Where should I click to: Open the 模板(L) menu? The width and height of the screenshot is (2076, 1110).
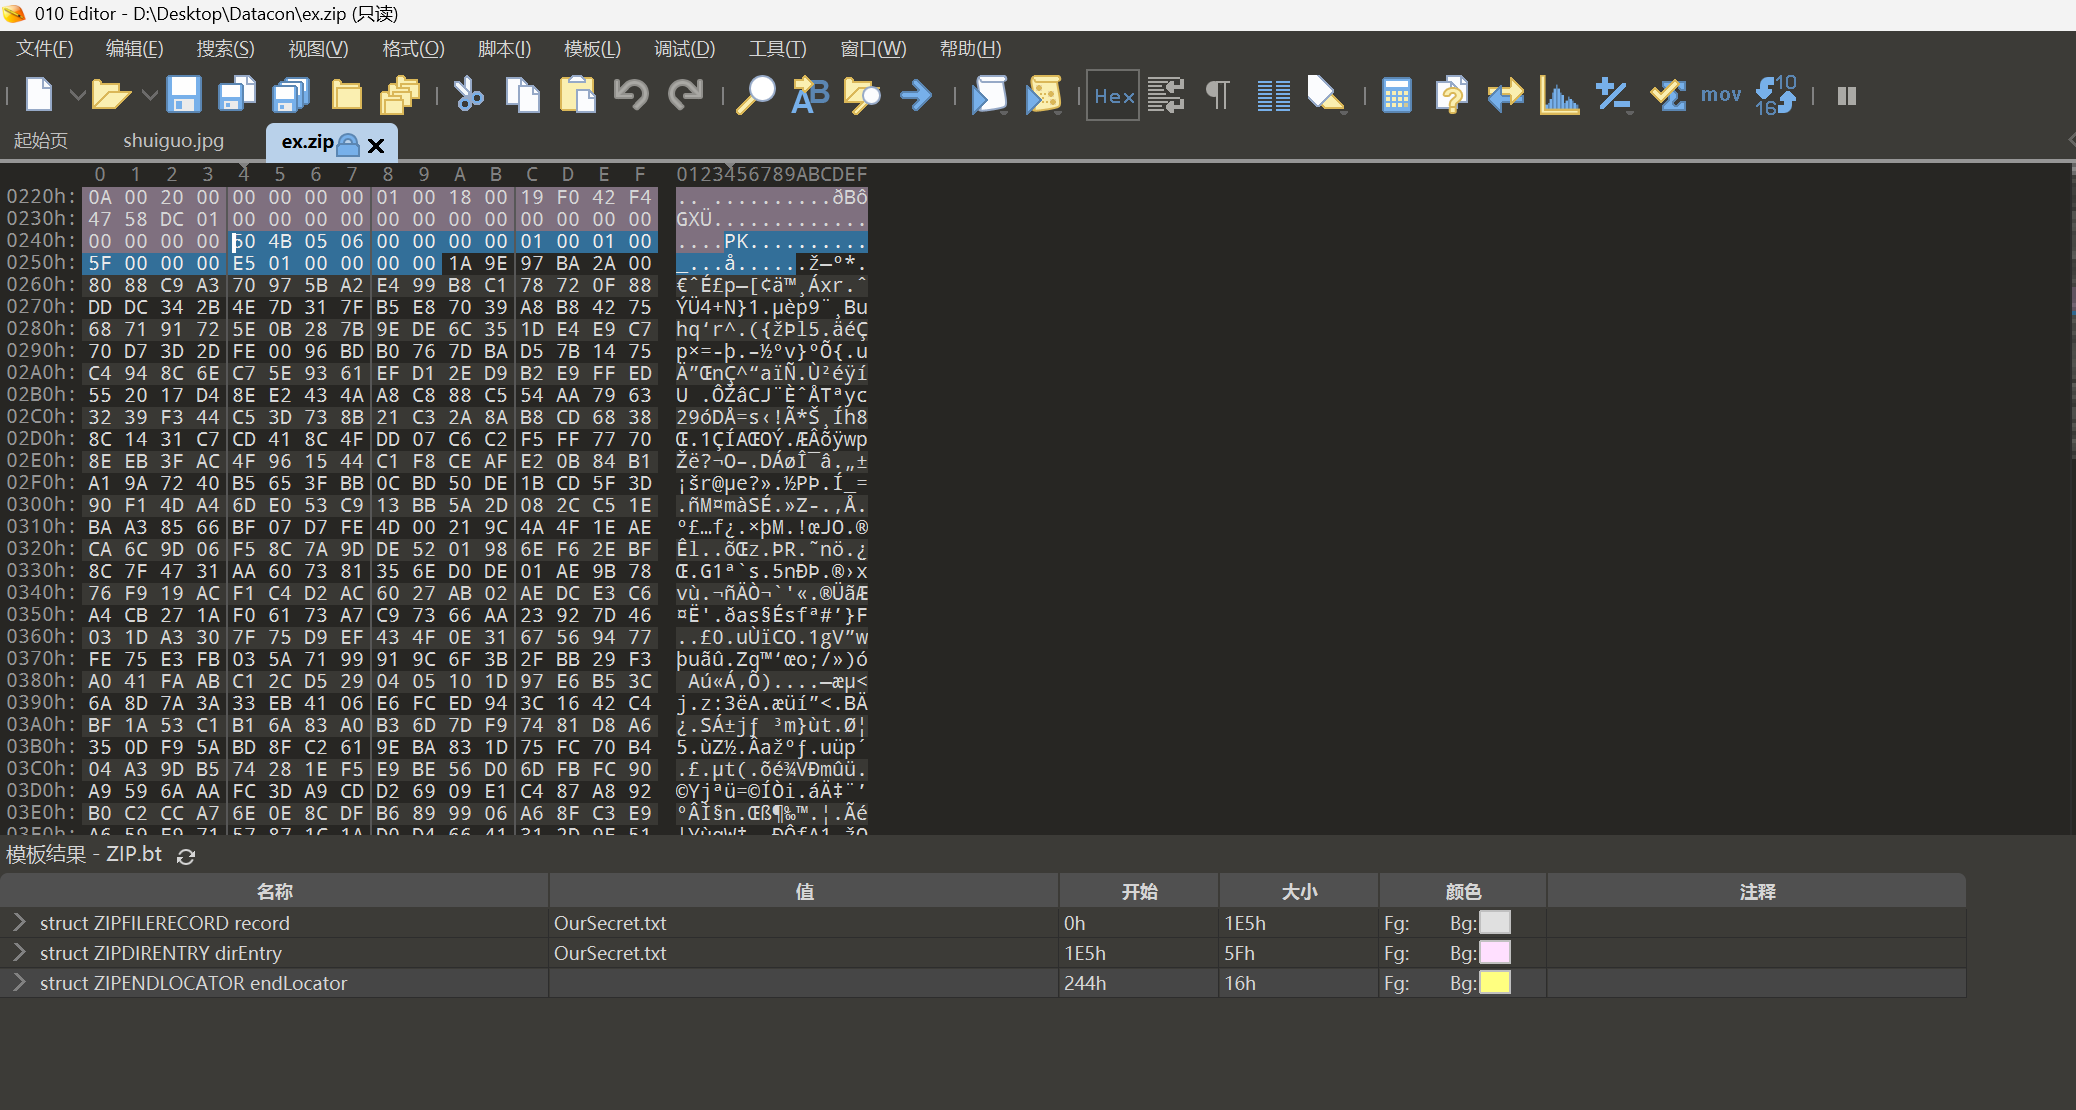[x=592, y=48]
